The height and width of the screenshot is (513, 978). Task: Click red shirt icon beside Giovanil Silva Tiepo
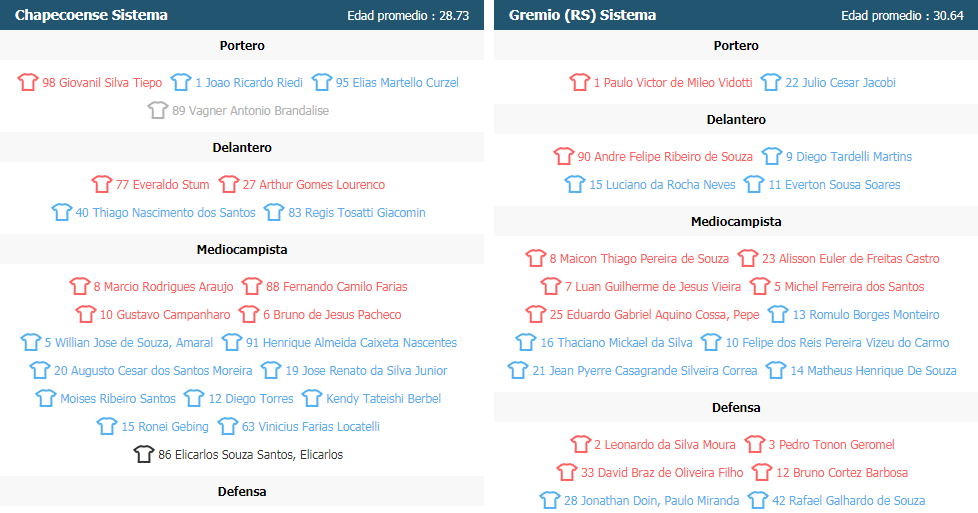27,82
